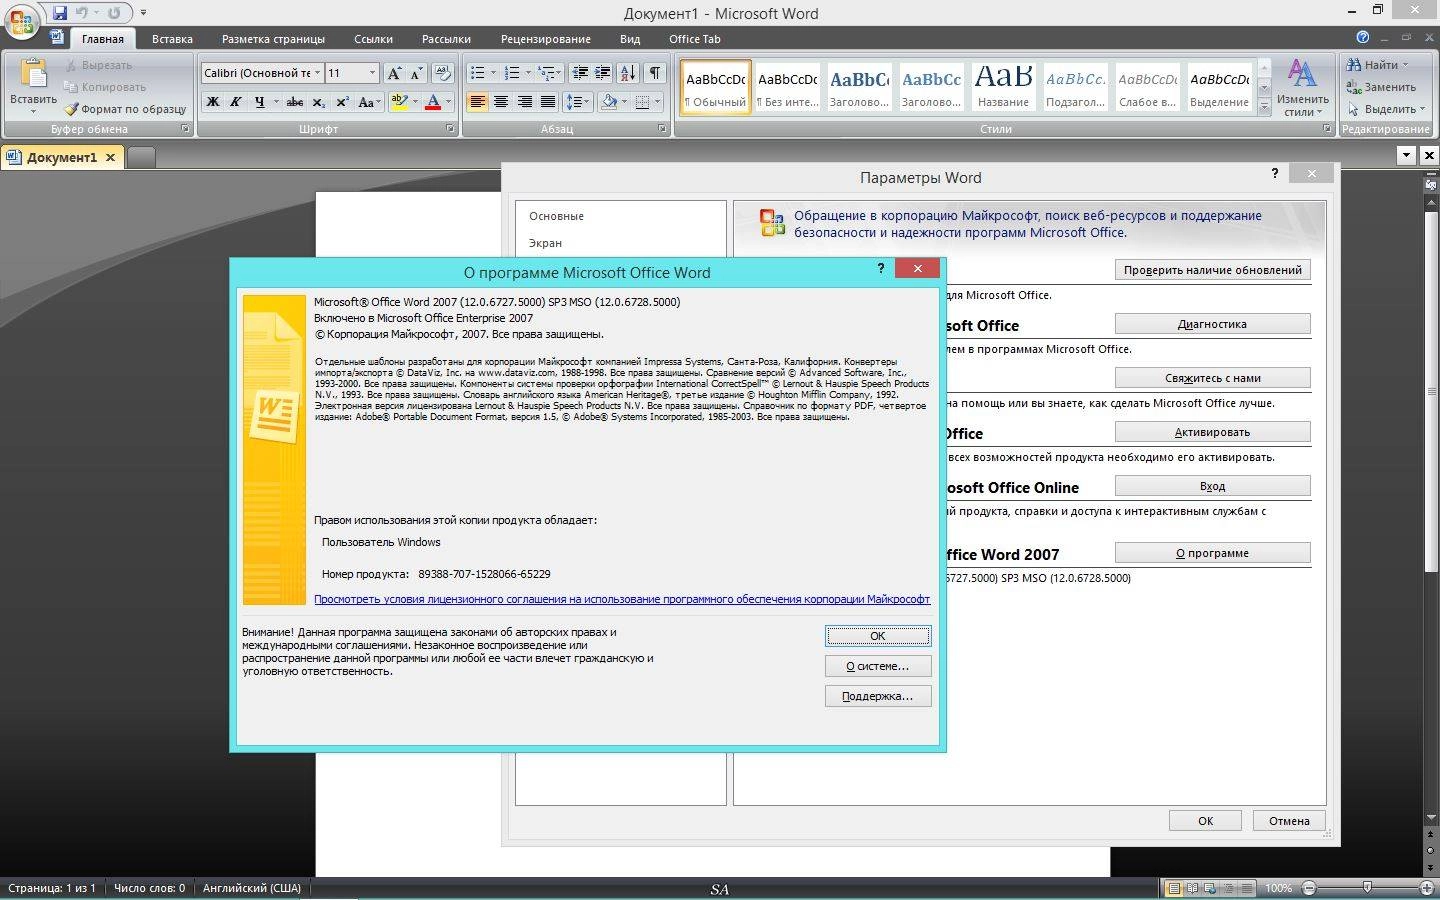Expand the font color dropdown arrow
Viewport: 1440px width, 900px height.
(x=448, y=102)
